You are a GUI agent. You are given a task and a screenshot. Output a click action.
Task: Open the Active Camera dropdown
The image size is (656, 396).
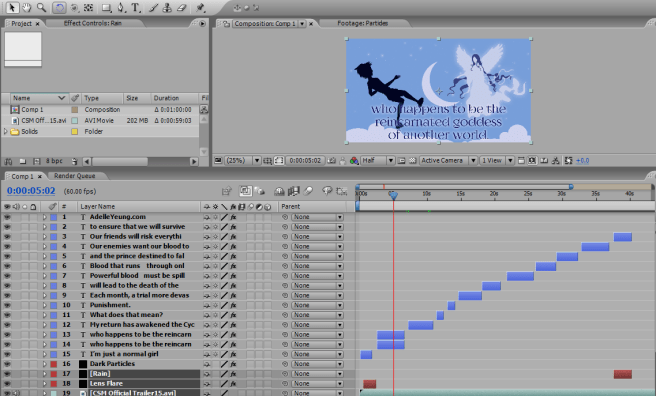pos(448,161)
